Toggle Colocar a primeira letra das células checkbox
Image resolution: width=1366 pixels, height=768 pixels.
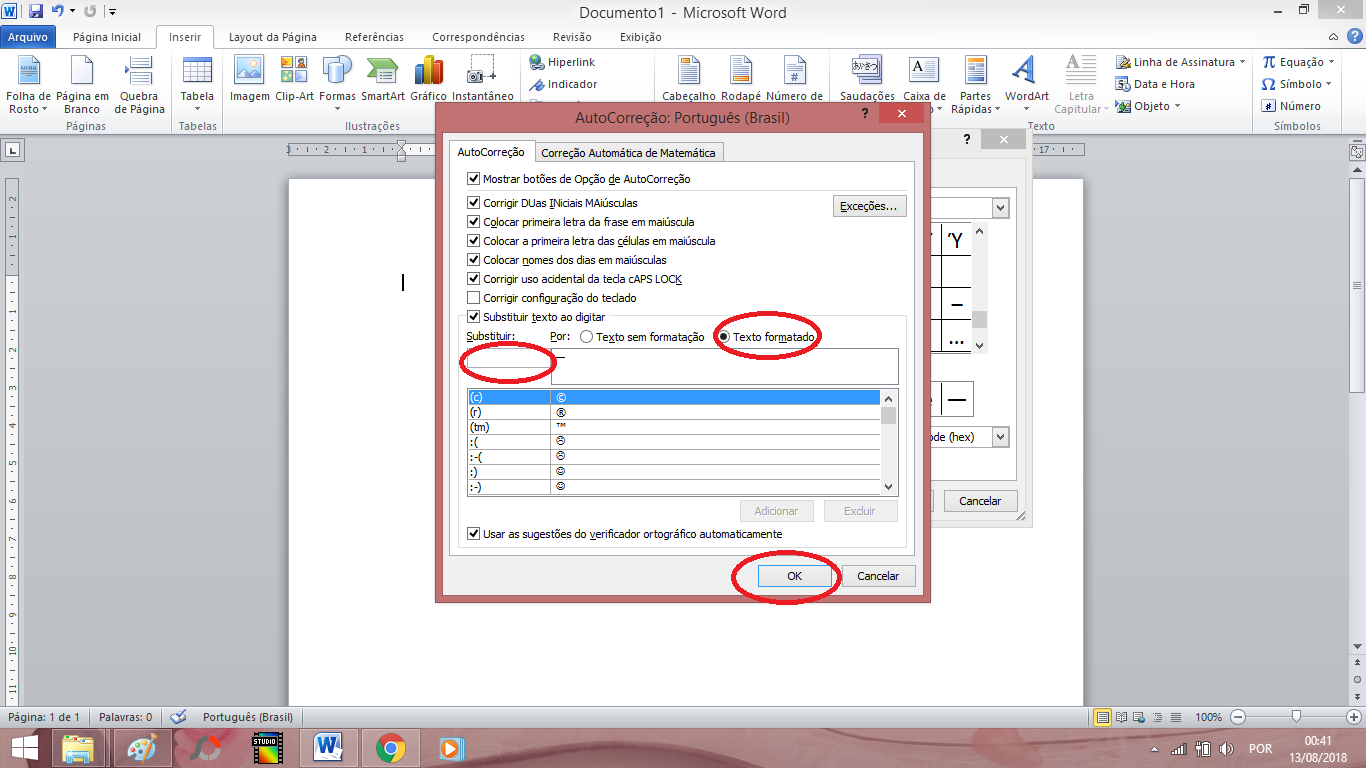pyautogui.click(x=474, y=241)
